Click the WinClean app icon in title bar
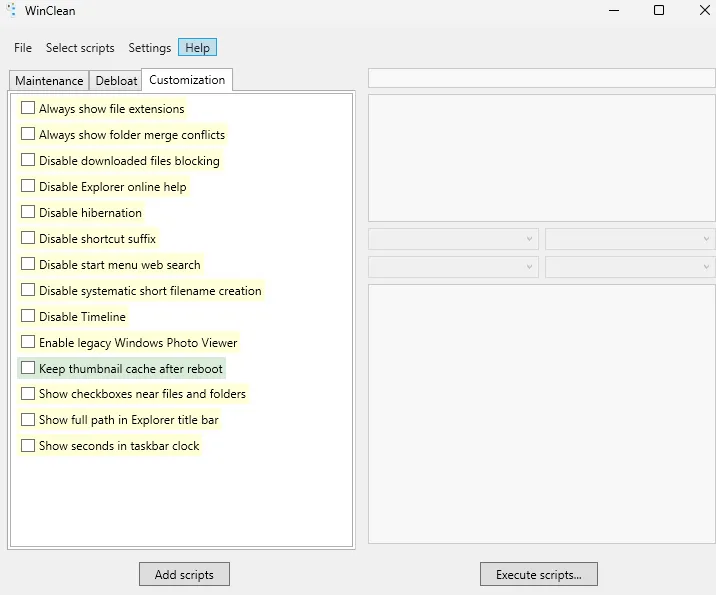The width and height of the screenshot is (716, 595). [x=11, y=11]
